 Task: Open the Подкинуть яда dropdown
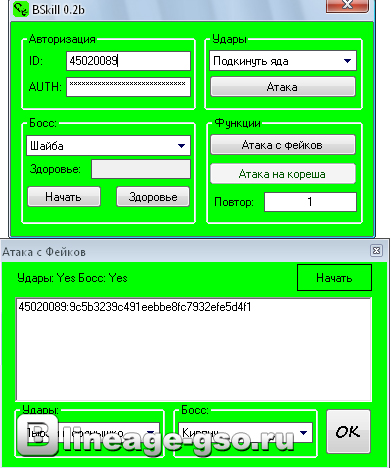click(283, 61)
